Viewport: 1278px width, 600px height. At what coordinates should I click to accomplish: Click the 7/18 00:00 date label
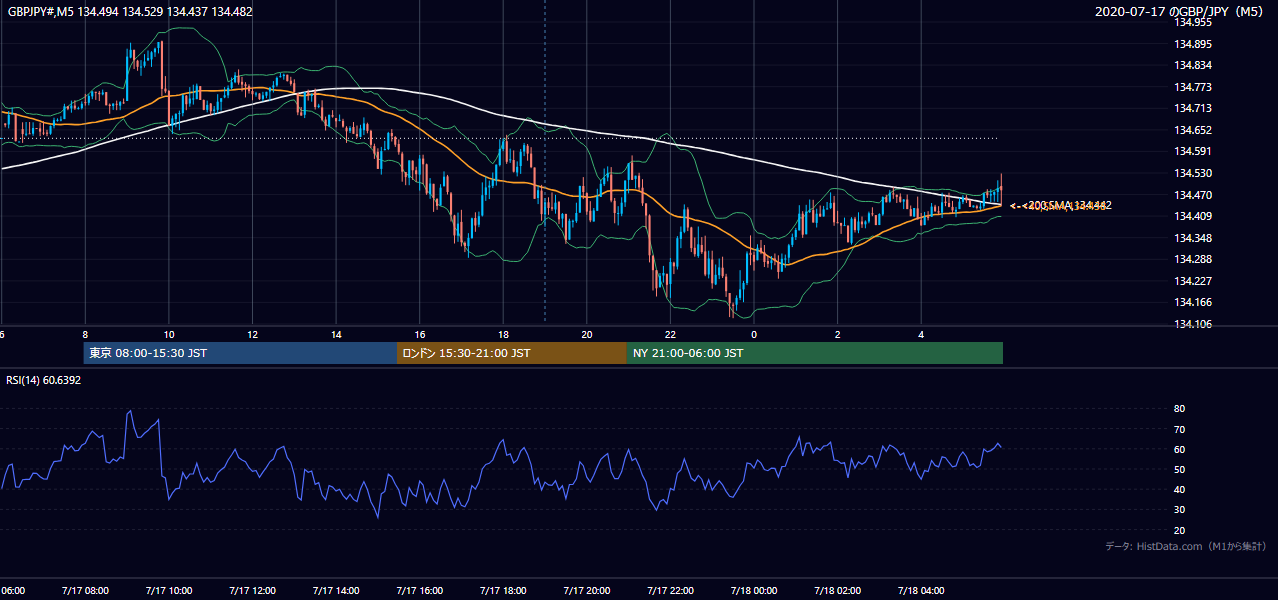754,590
